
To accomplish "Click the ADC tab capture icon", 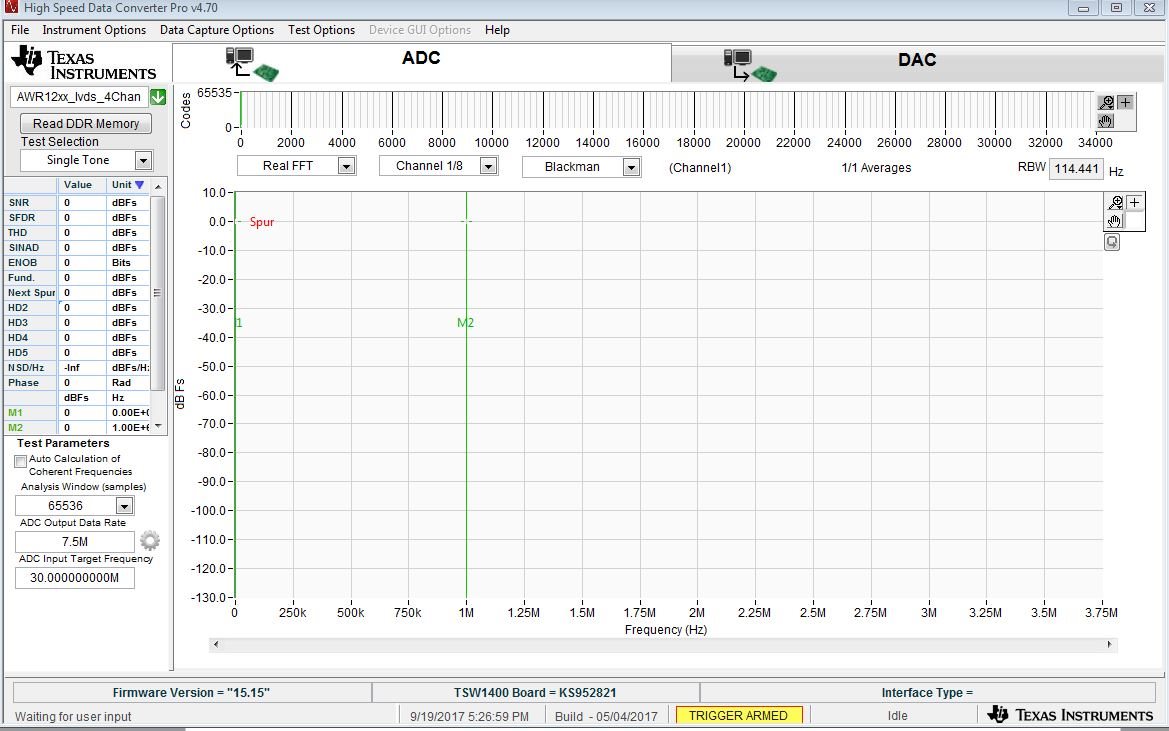I will pos(252,64).
